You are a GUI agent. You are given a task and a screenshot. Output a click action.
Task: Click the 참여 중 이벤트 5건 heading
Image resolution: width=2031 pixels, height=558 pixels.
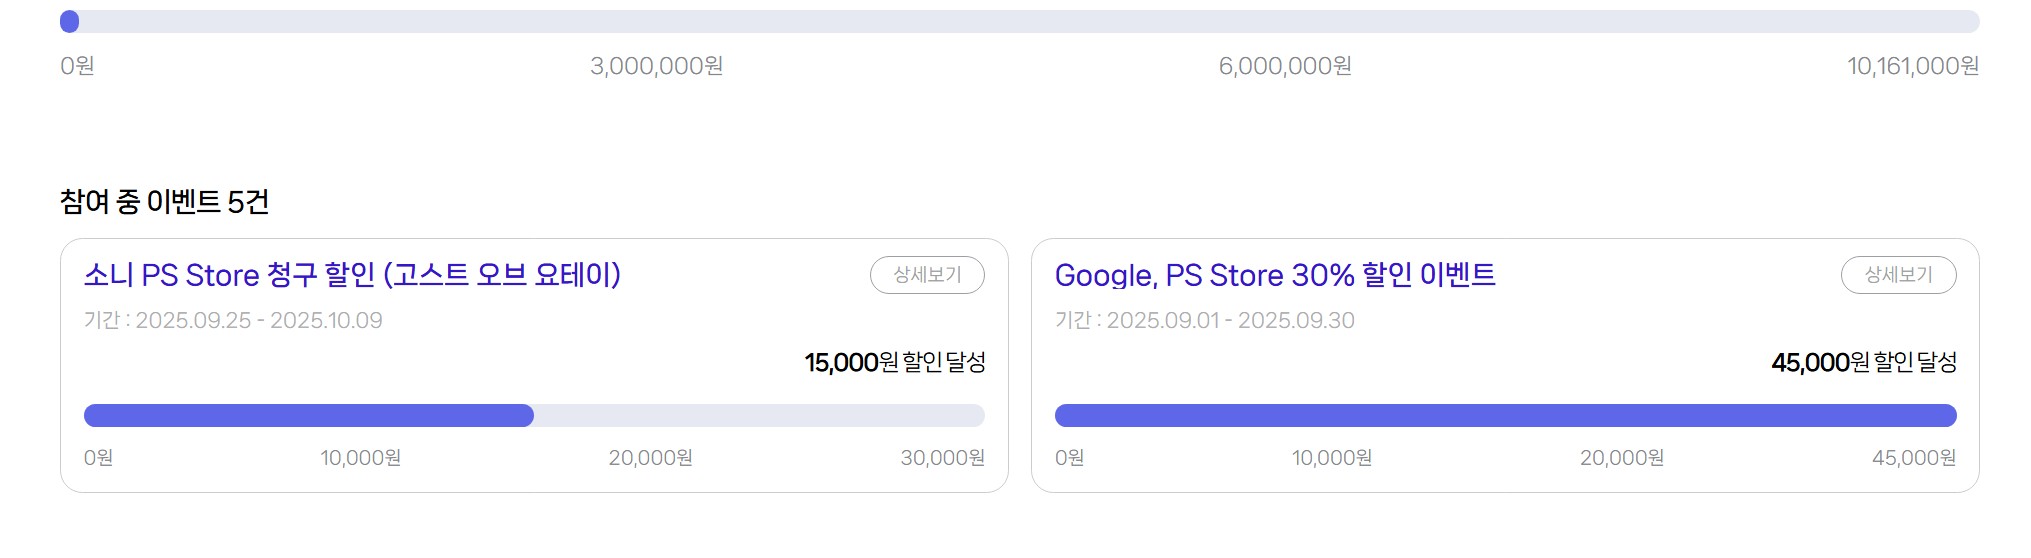[x=165, y=202]
